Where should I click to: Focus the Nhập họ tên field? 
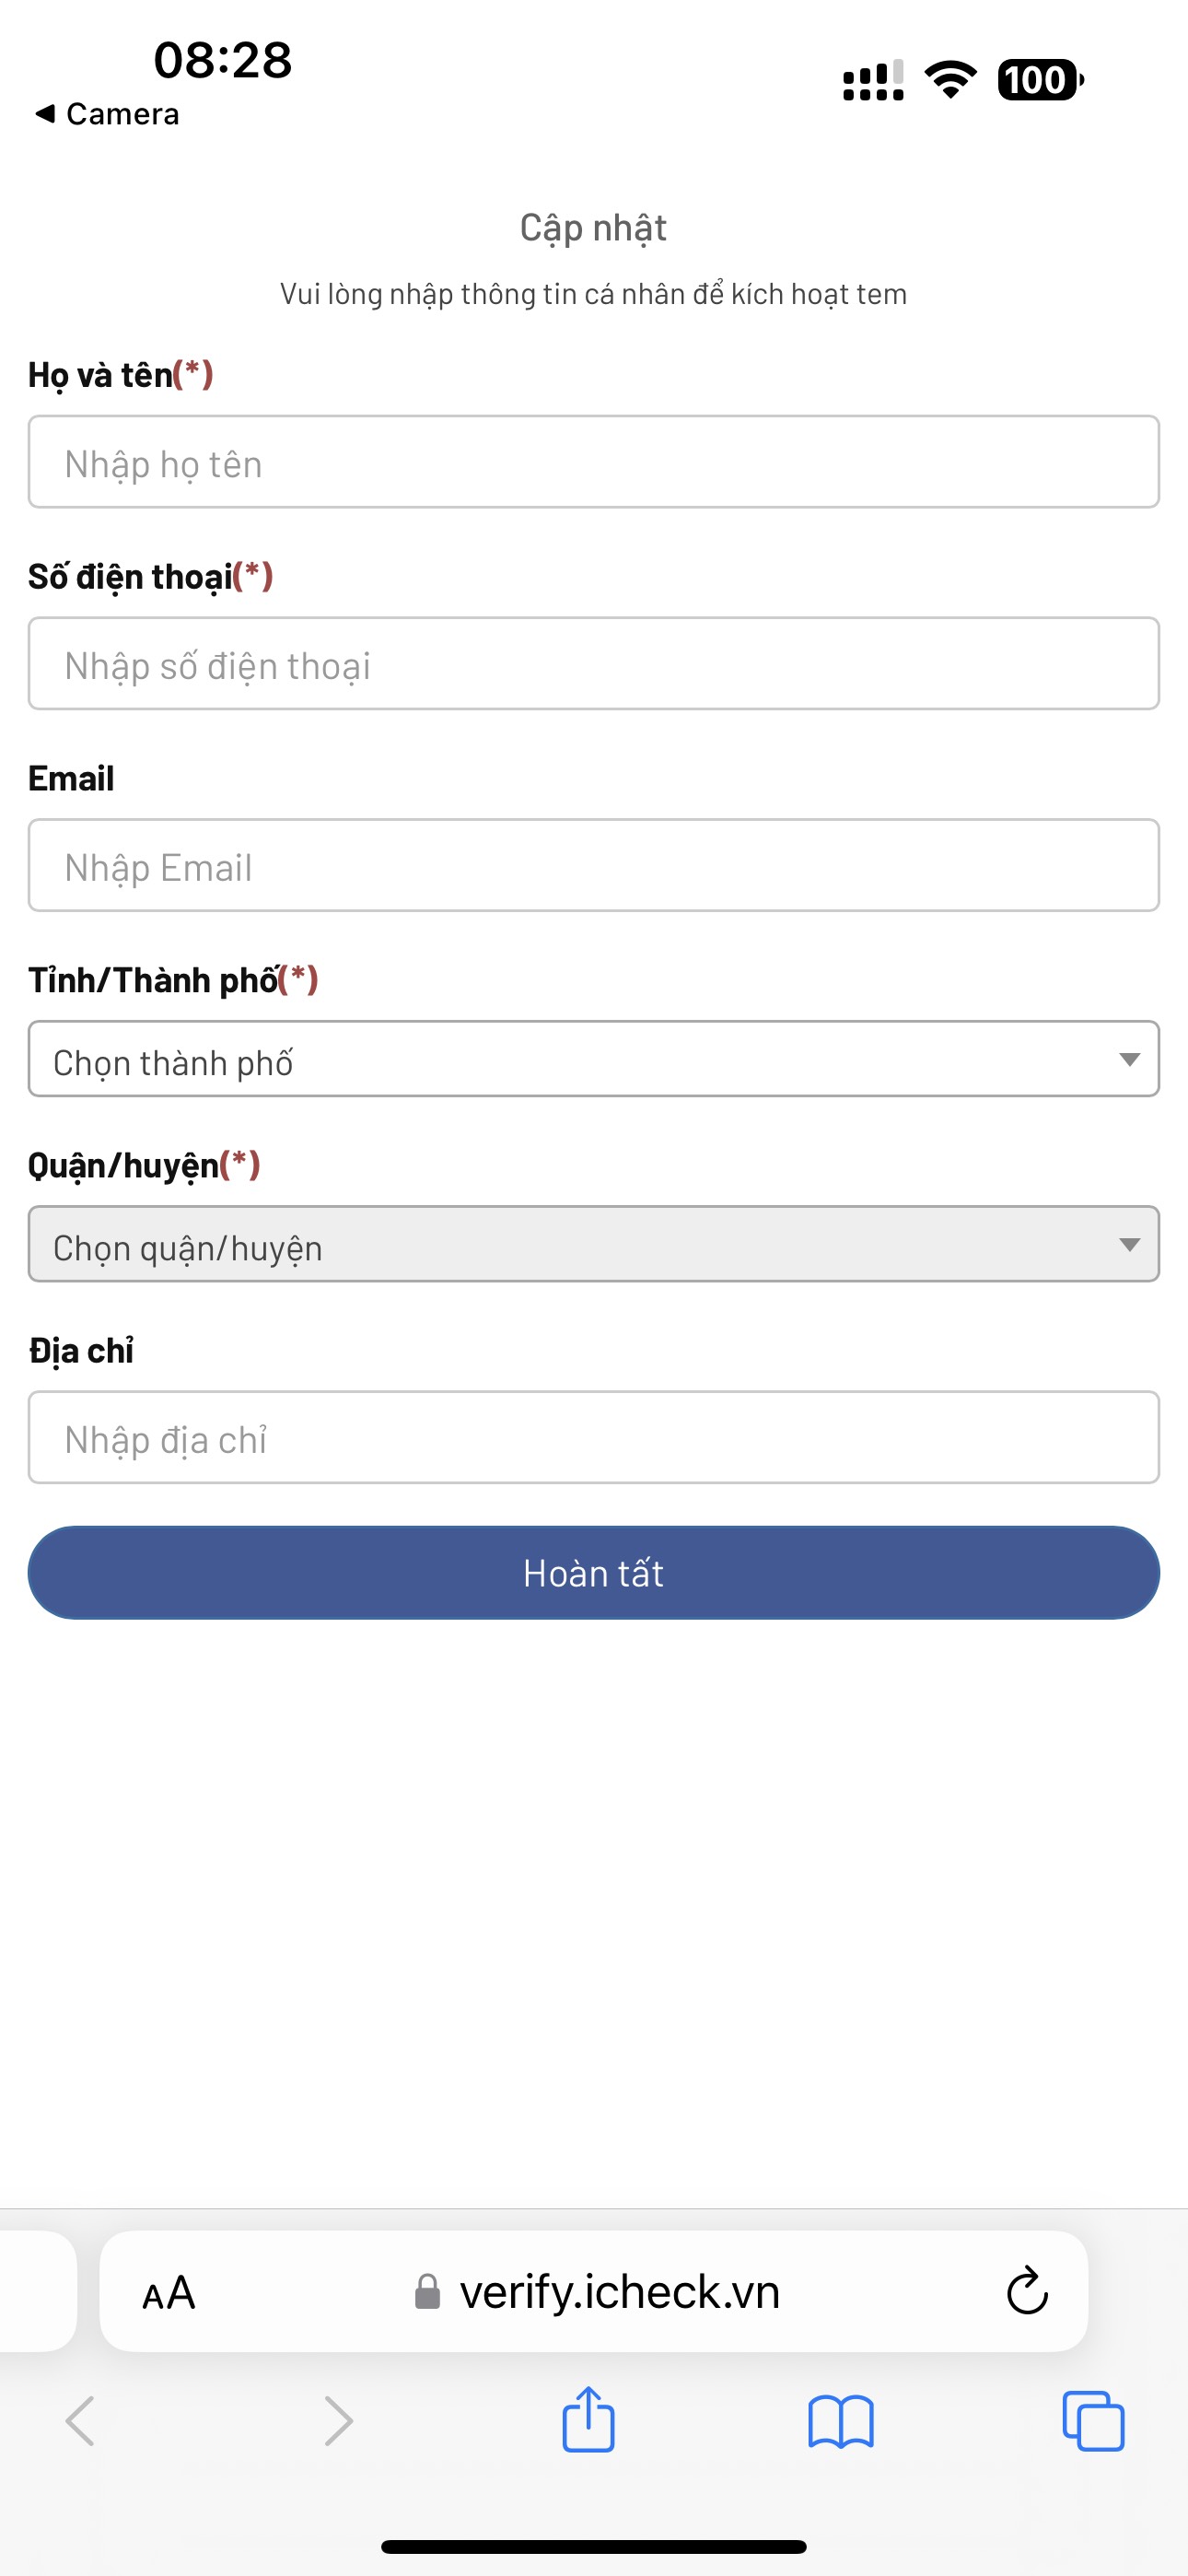click(x=592, y=462)
